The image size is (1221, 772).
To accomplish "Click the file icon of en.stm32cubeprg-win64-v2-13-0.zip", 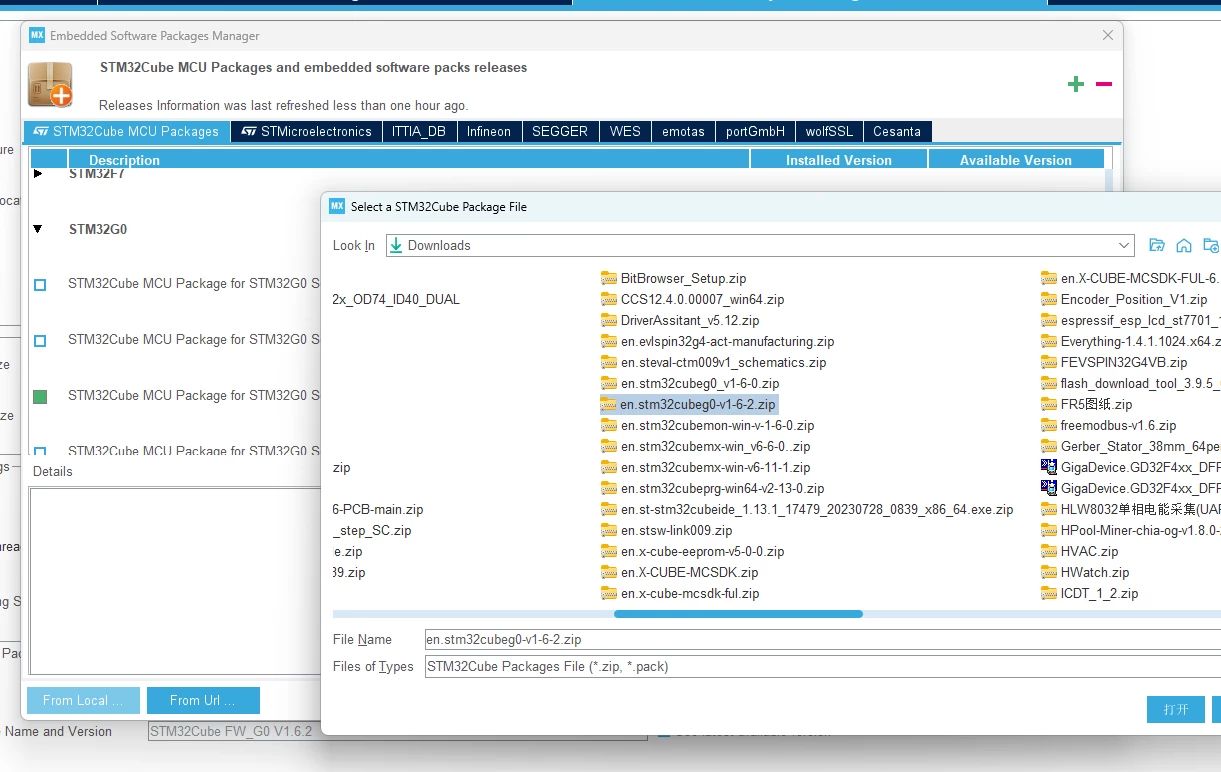I will coord(609,488).
